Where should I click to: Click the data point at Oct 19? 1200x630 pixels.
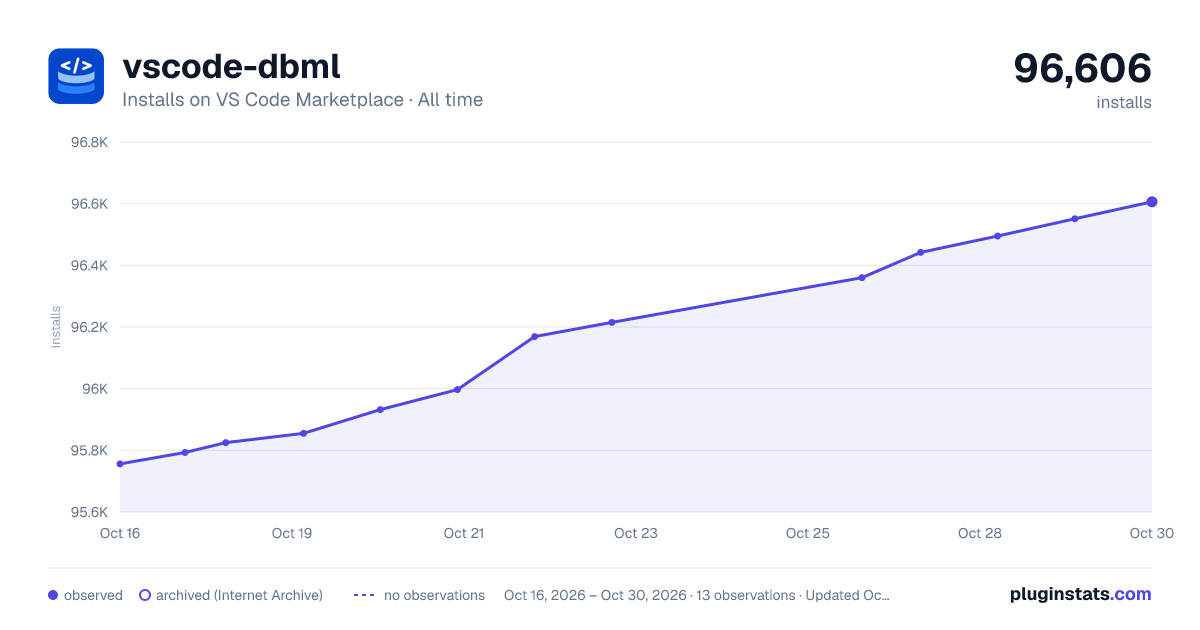click(x=303, y=433)
